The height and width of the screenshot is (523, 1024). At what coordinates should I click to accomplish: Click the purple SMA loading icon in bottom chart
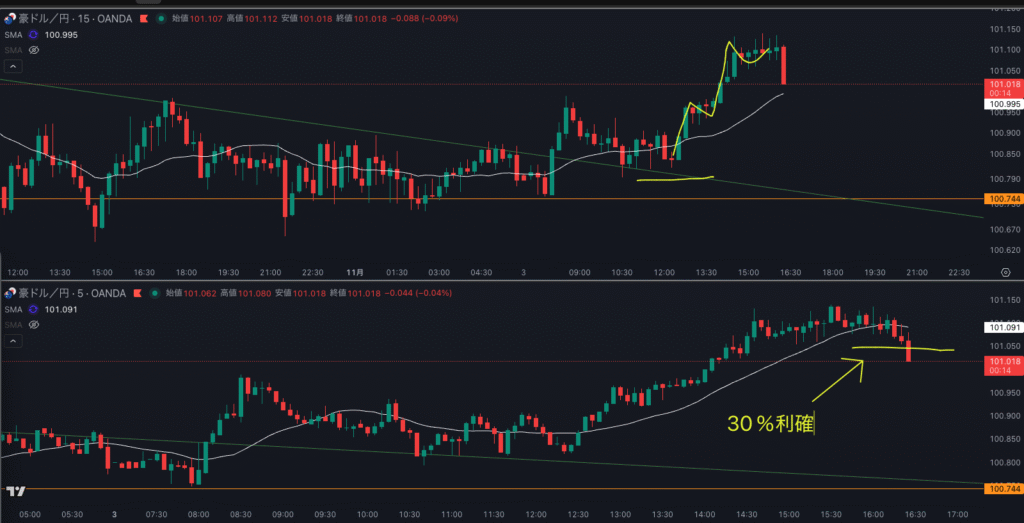pyautogui.click(x=33, y=309)
